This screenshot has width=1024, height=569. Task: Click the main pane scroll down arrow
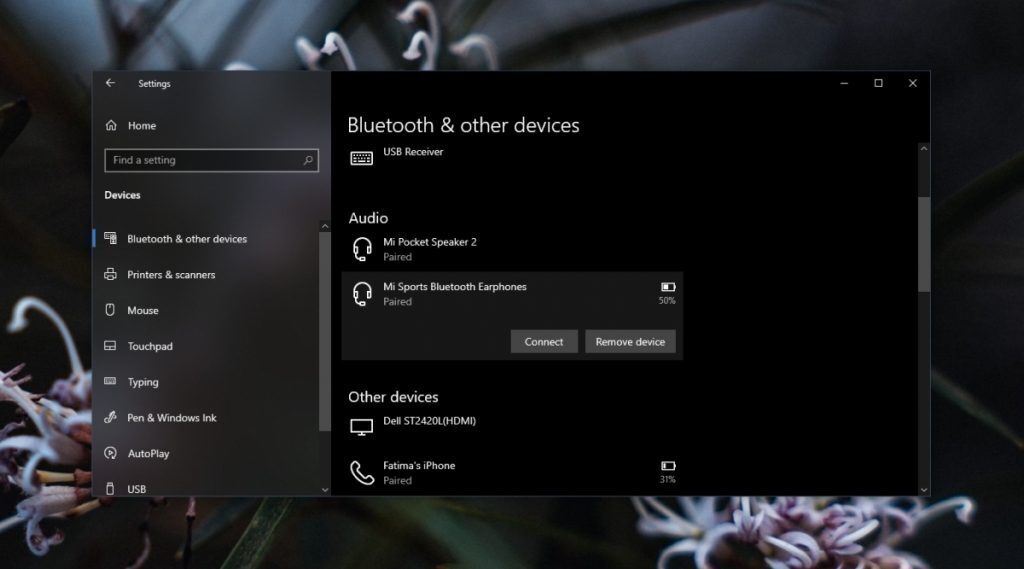tap(923, 489)
